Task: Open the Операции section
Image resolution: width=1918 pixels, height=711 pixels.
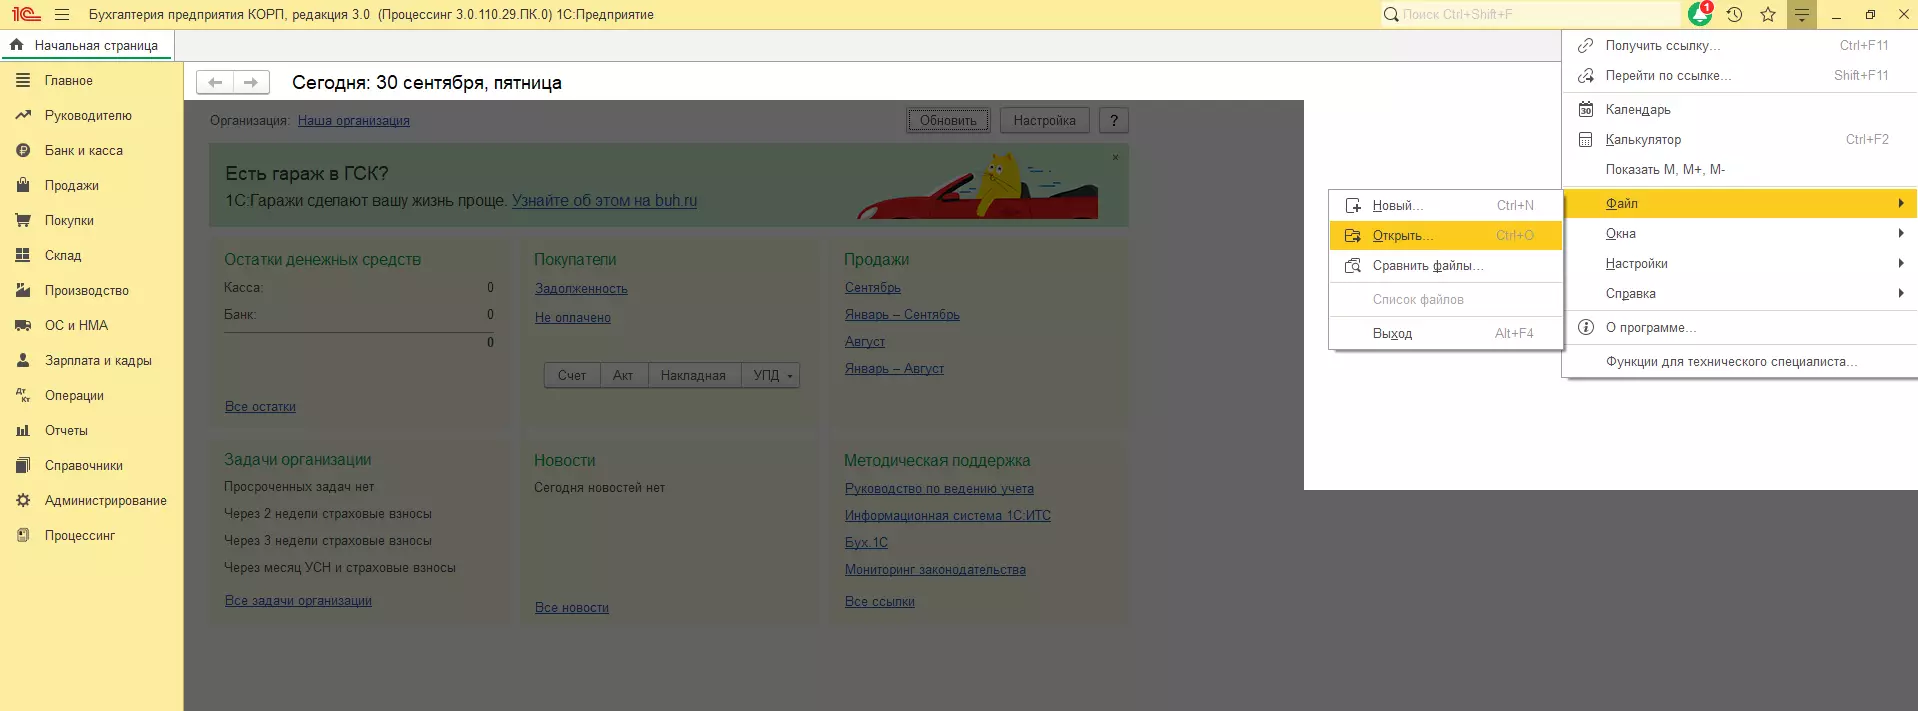Action: pos(74,396)
